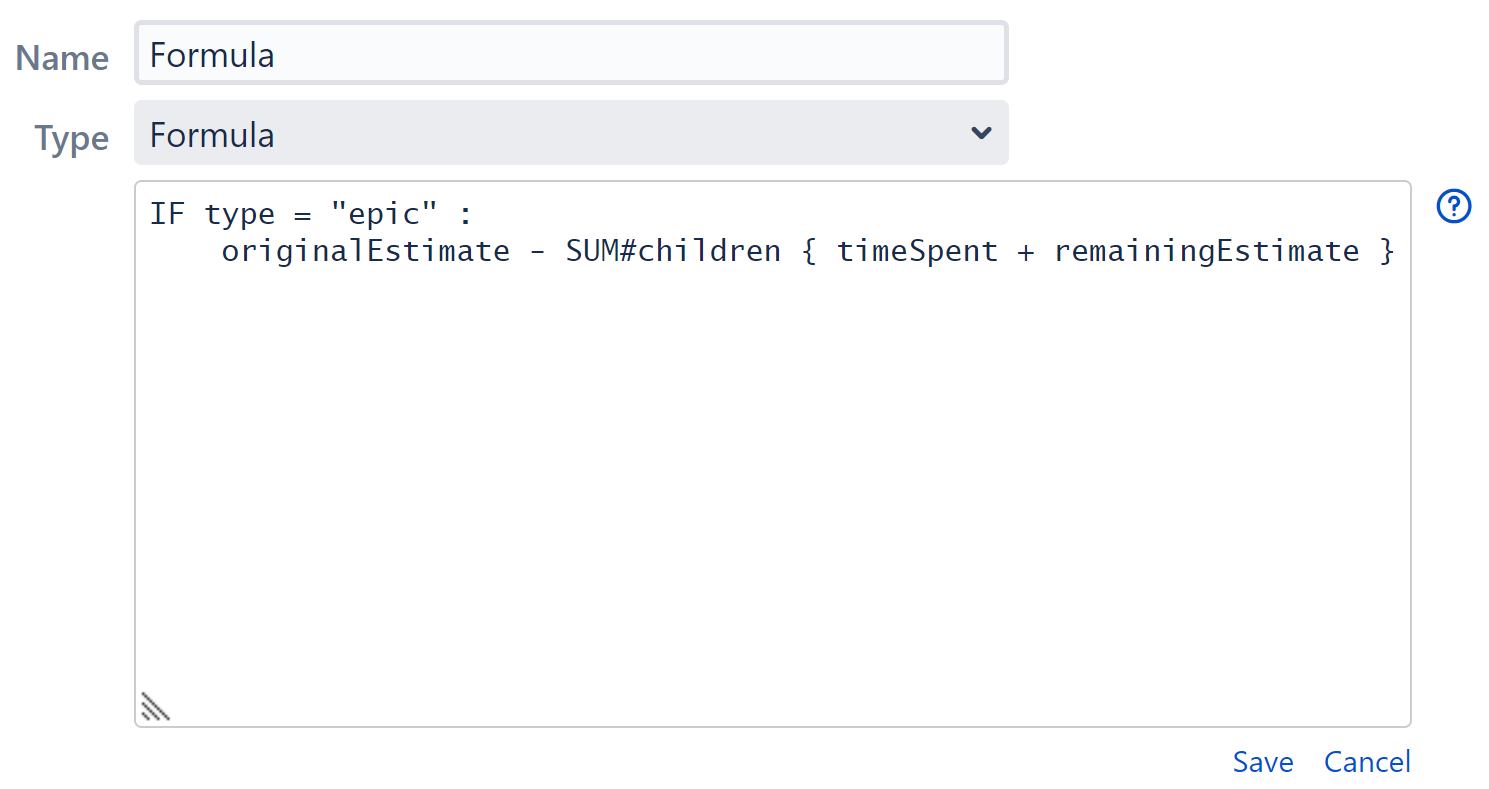Click the remainingEstimate variable in the formula
Image resolution: width=1489 pixels, height=789 pixels.
pyautogui.click(x=1206, y=251)
